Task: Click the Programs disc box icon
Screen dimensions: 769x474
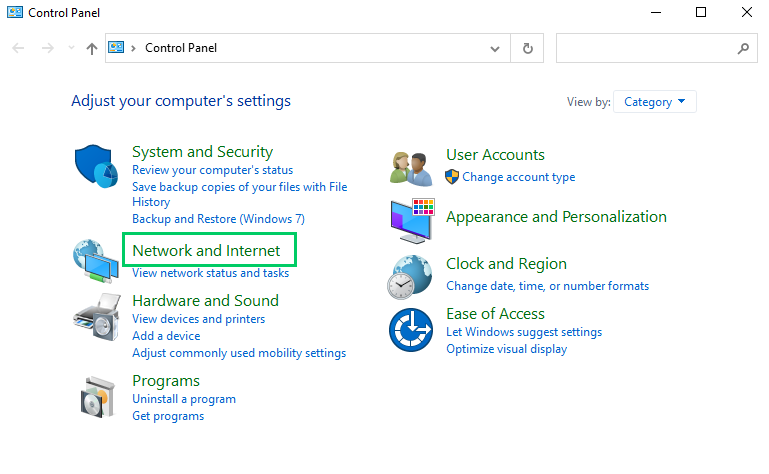Action: click(x=97, y=397)
